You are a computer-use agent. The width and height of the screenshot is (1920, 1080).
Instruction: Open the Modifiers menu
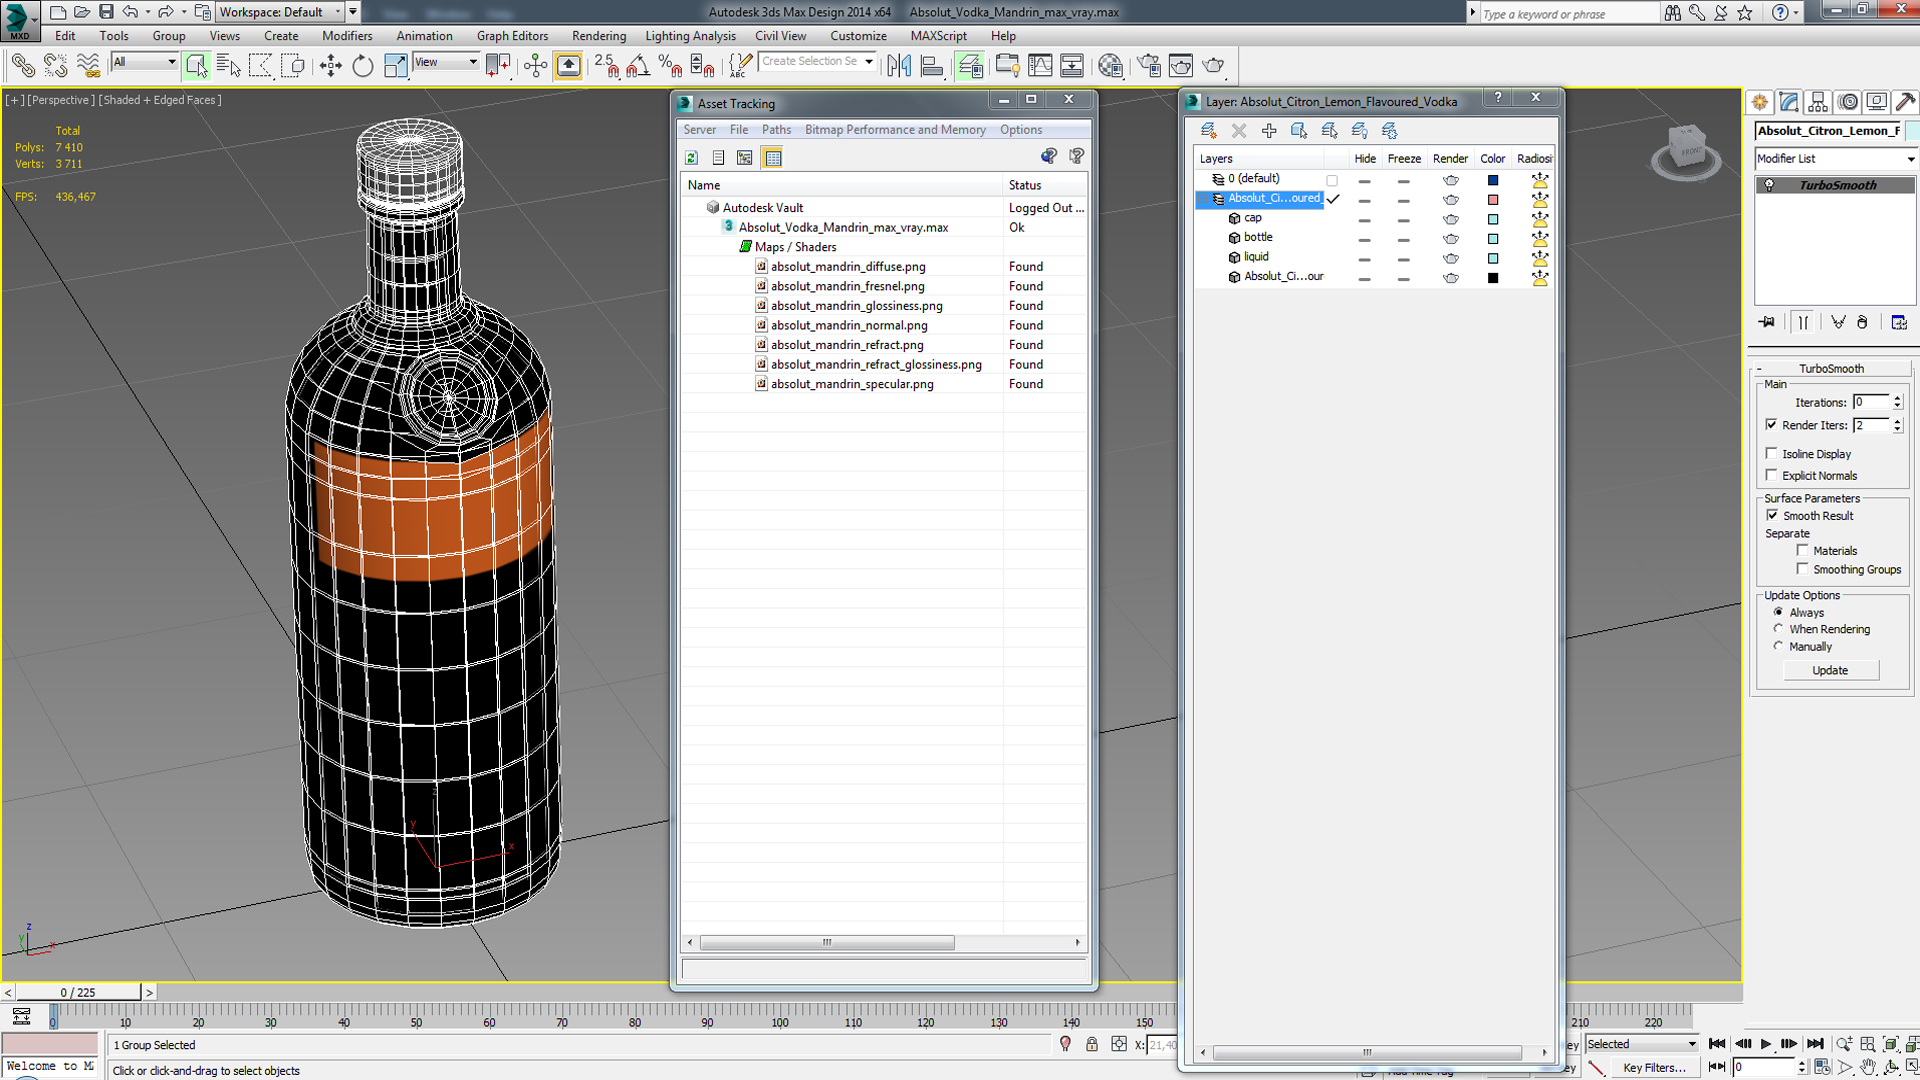tap(347, 36)
